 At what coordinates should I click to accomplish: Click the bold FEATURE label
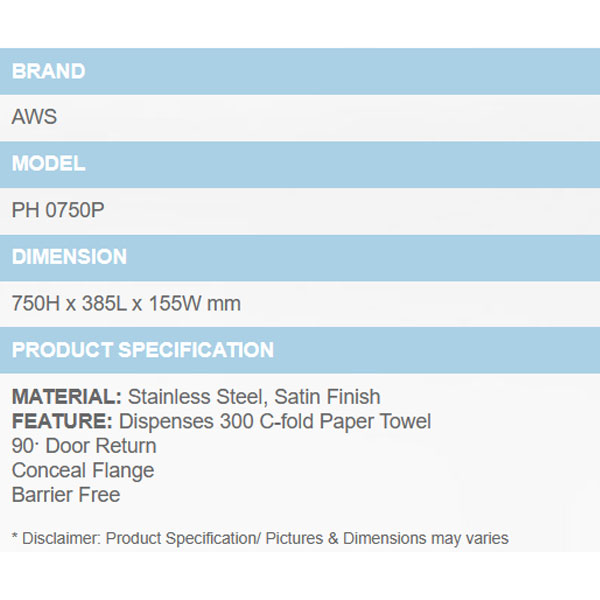tap(62, 421)
